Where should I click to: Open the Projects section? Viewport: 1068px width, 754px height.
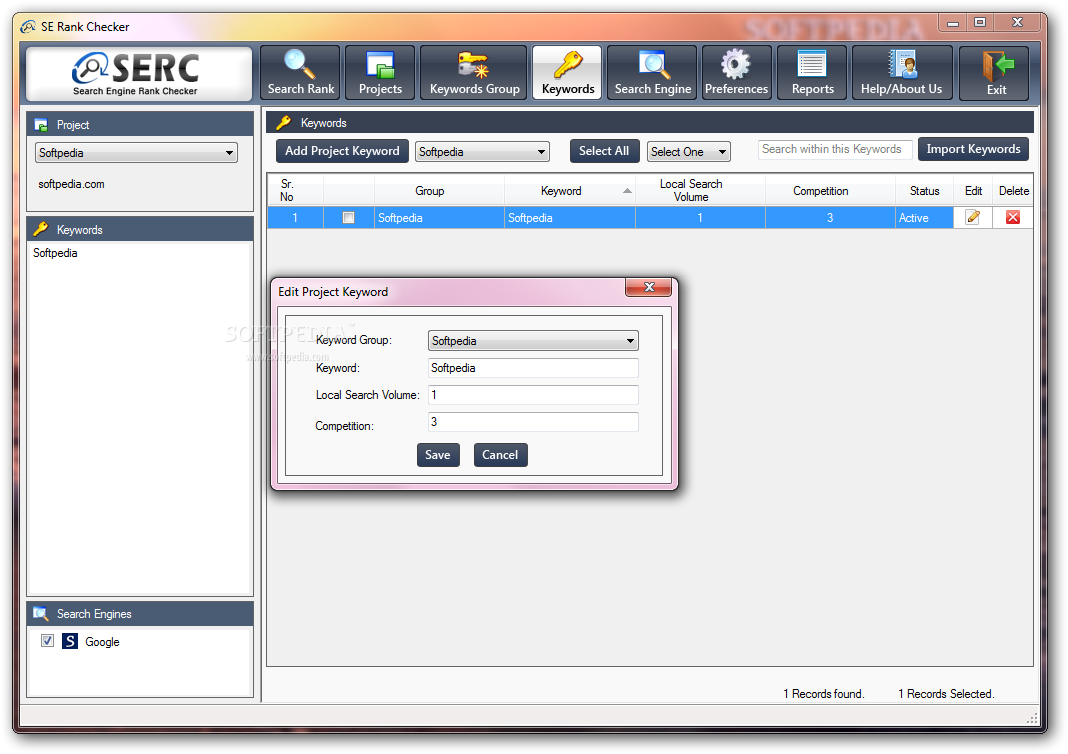(380, 73)
